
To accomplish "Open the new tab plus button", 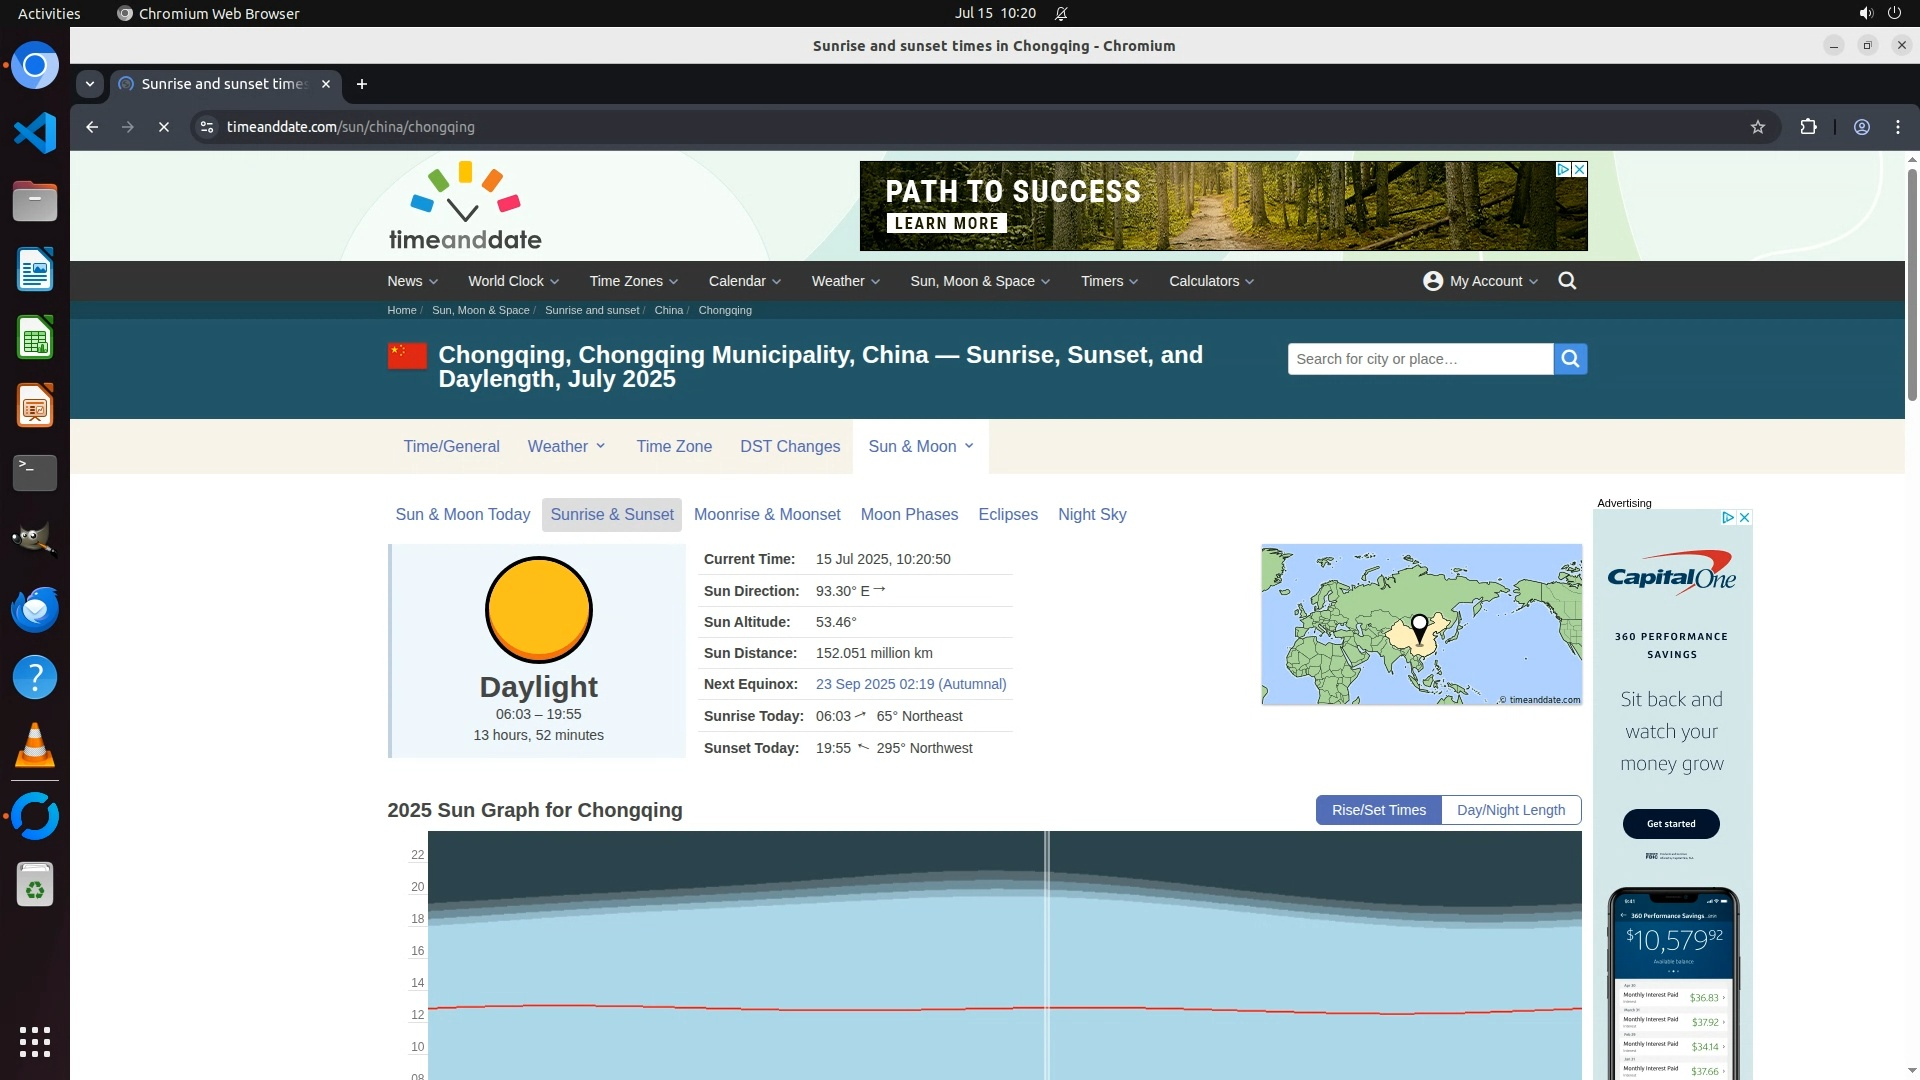I will tap(362, 84).
